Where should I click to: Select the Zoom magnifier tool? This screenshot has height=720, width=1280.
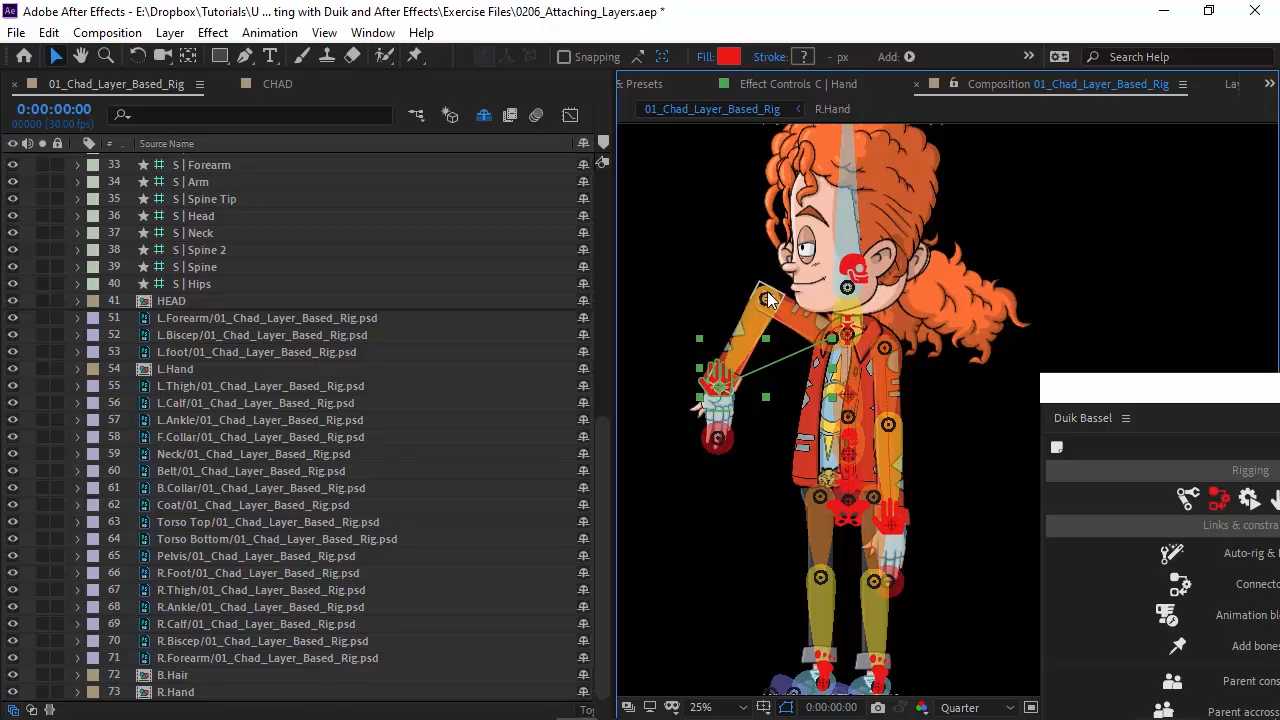[x=106, y=57]
